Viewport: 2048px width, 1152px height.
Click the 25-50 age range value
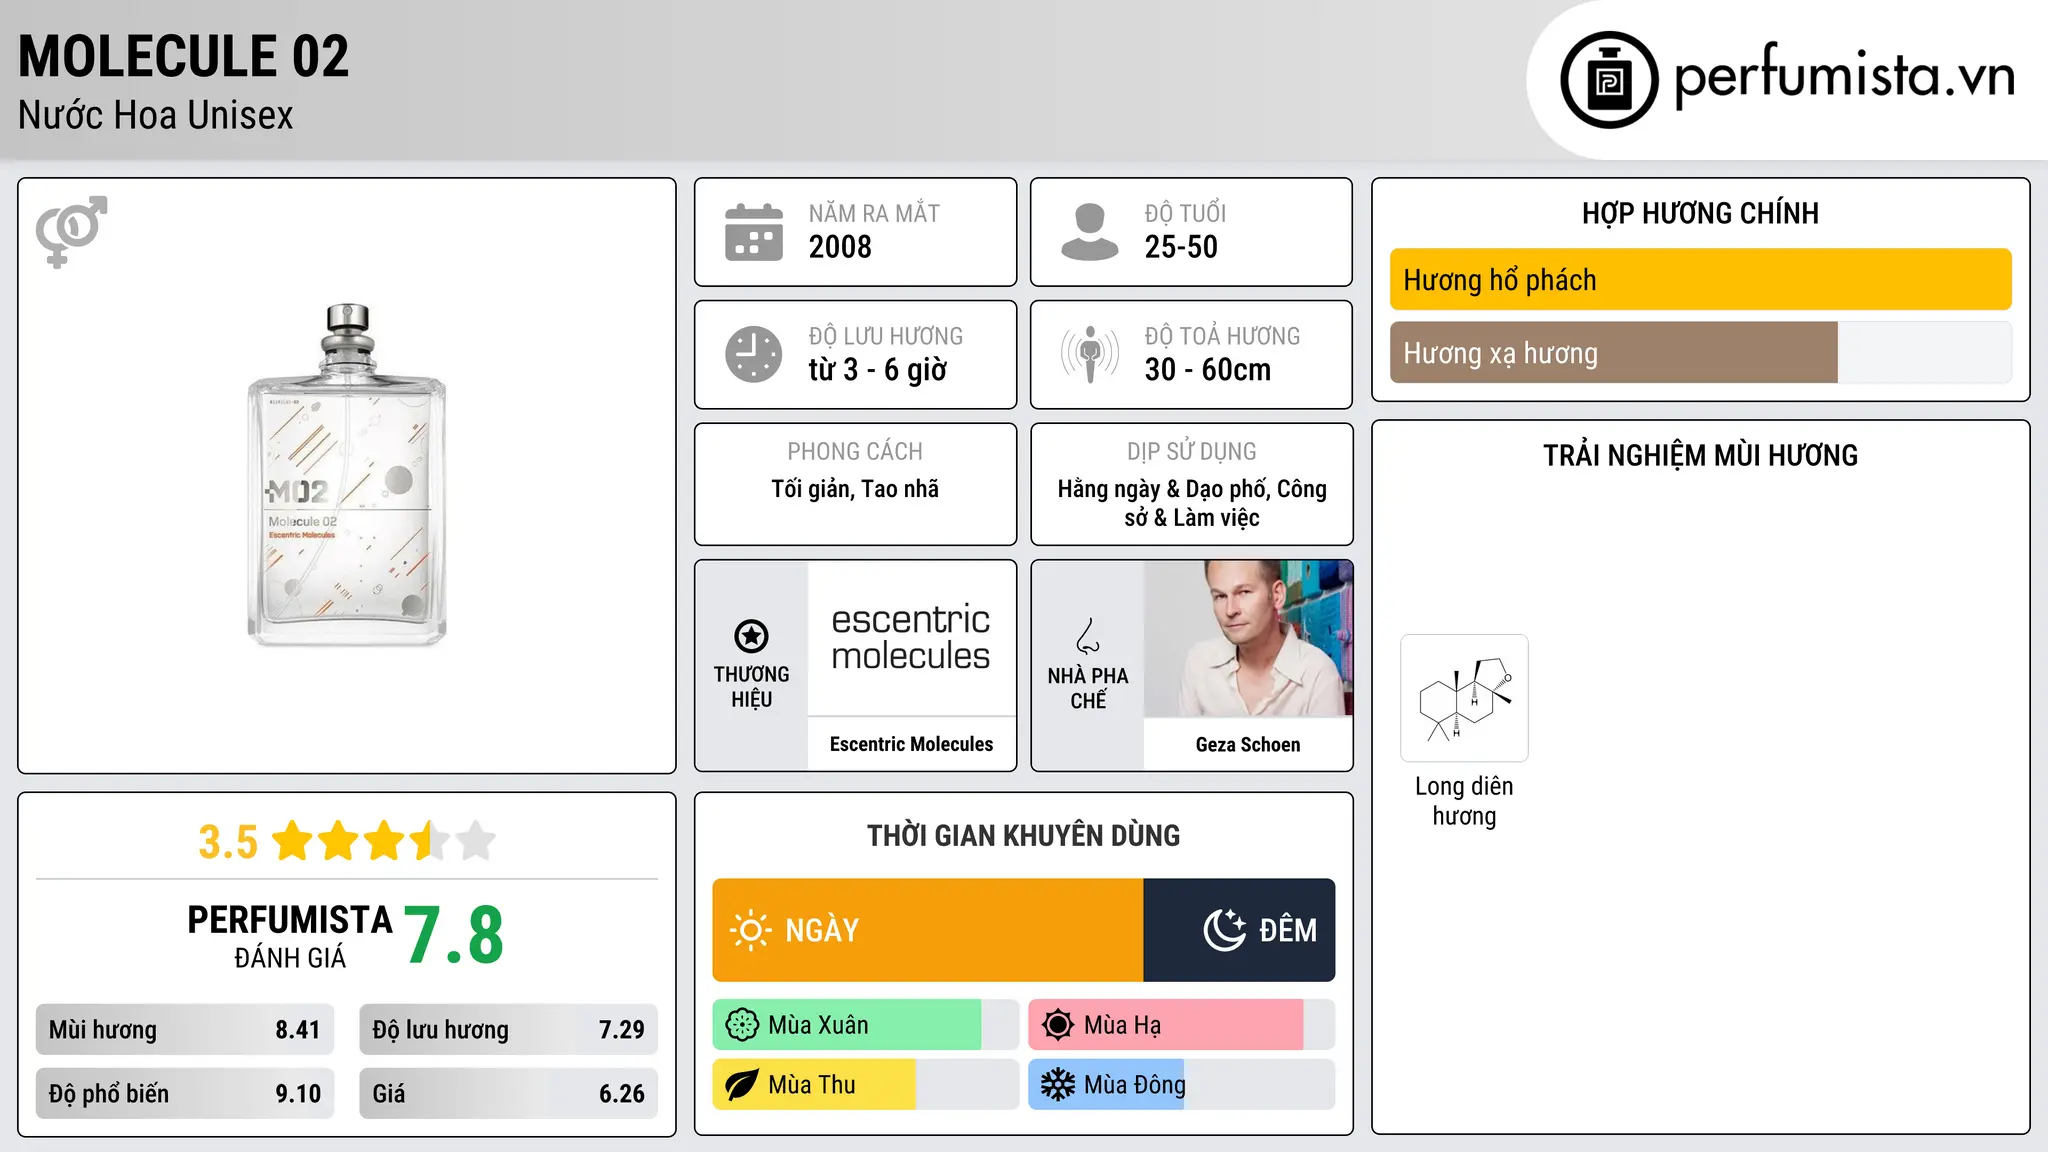coord(1181,247)
